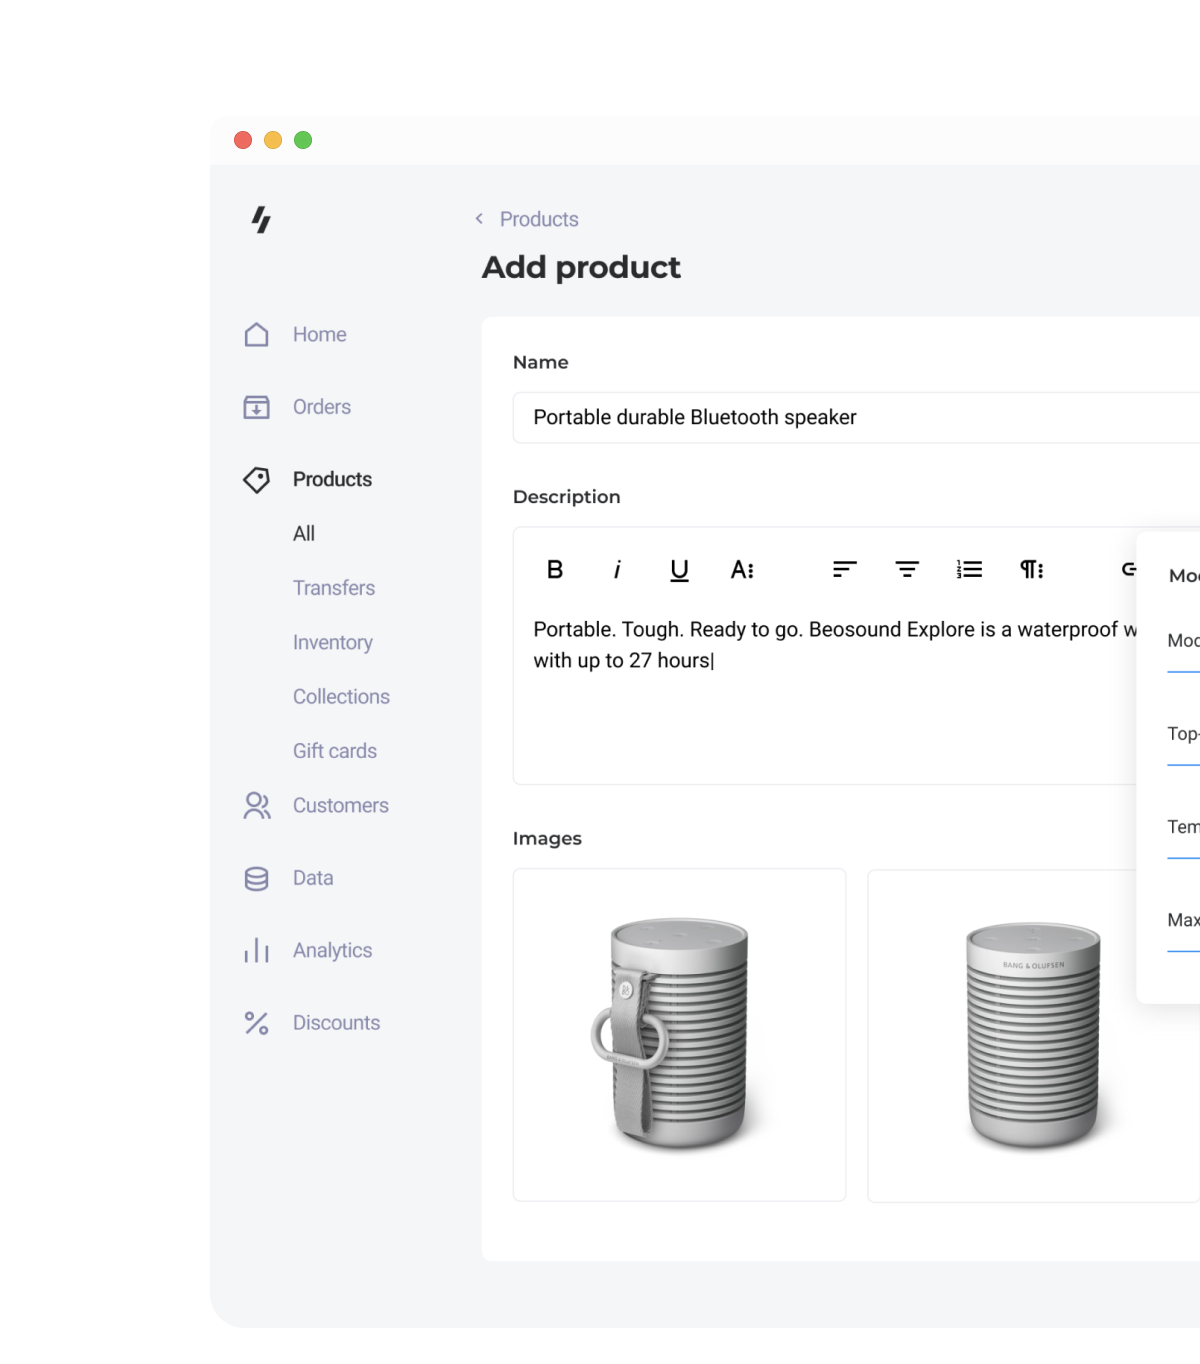Open Gift cards under Products
The height and width of the screenshot is (1364, 1200).
click(335, 751)
